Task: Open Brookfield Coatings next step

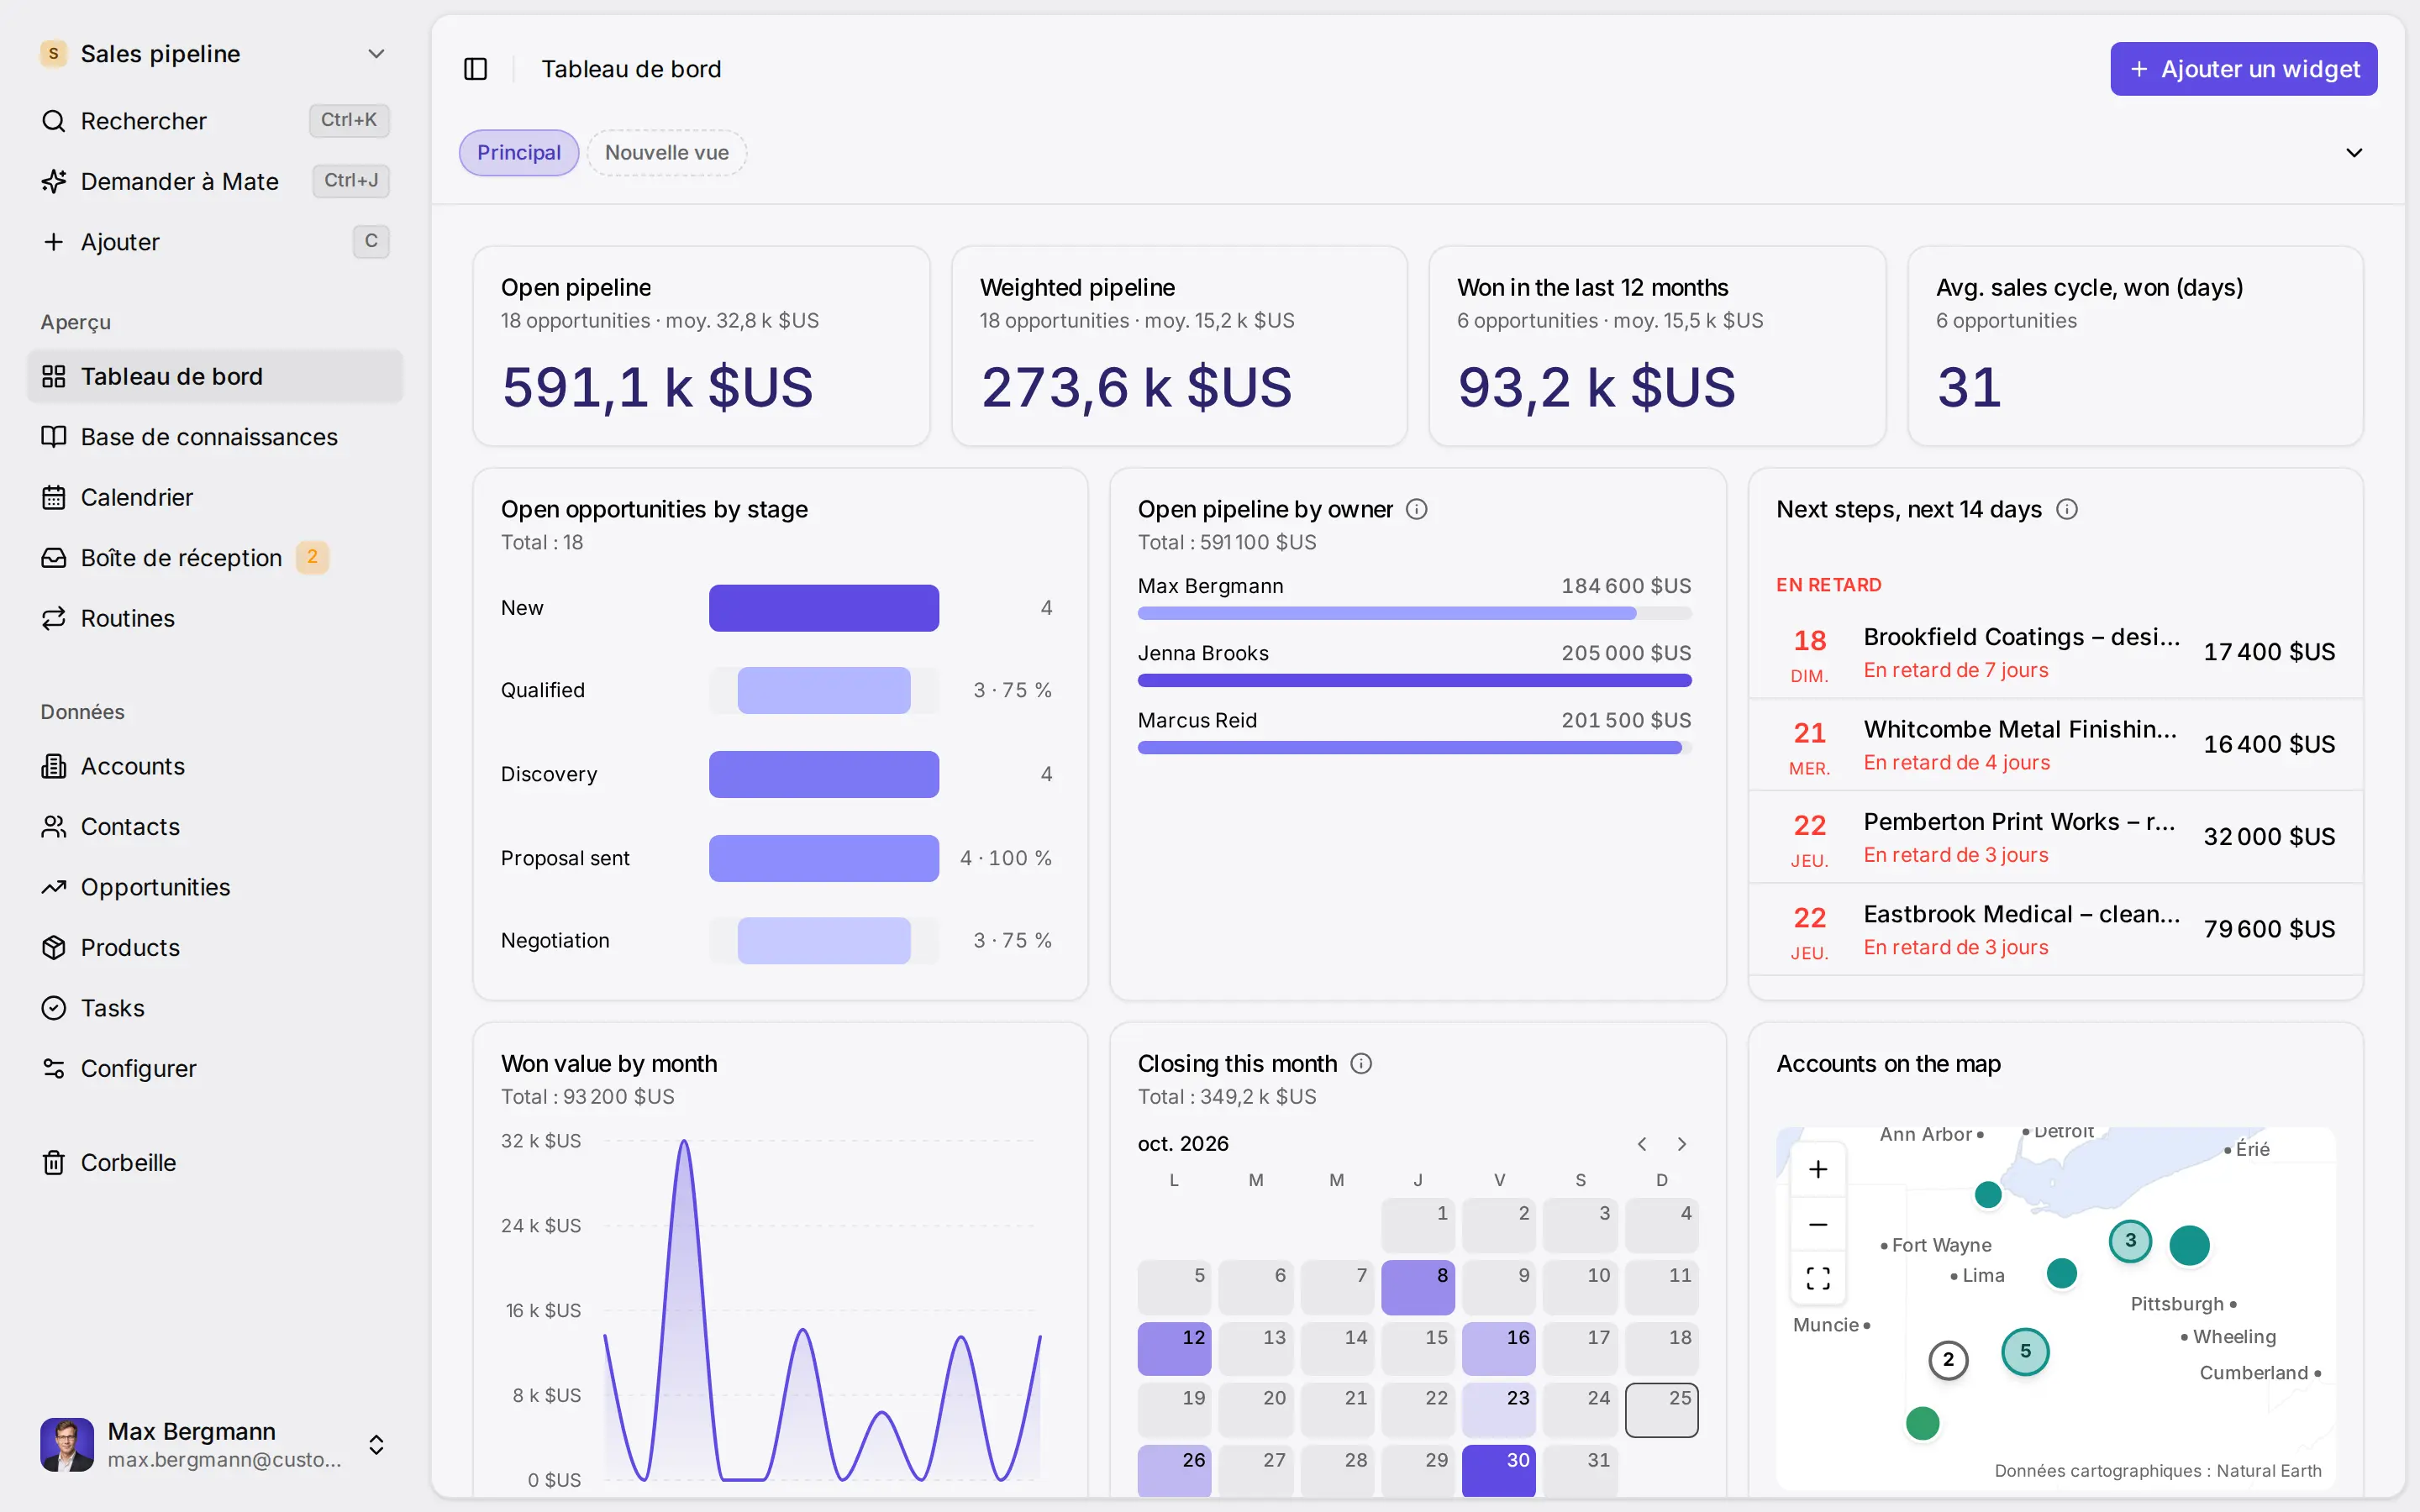Action: (2055, 652)
